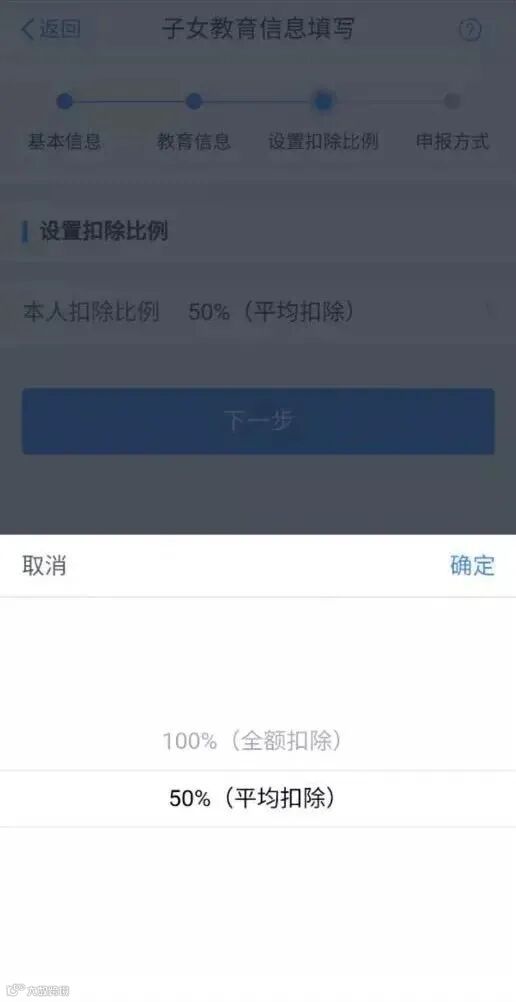Click the 下一步 button

click(258, 421)
